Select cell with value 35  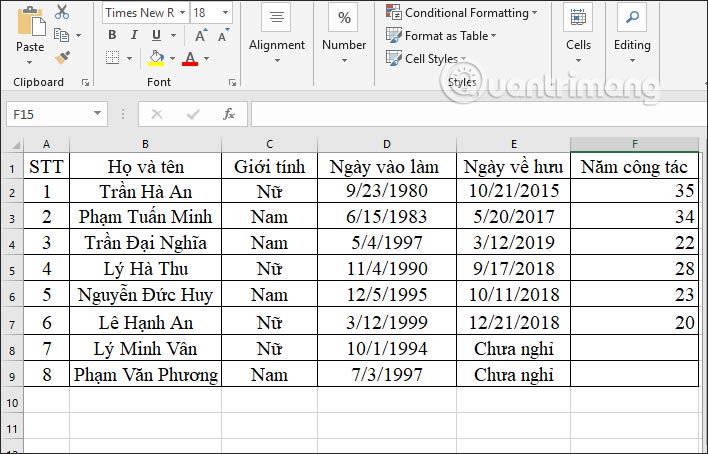(x=634, y=191)
